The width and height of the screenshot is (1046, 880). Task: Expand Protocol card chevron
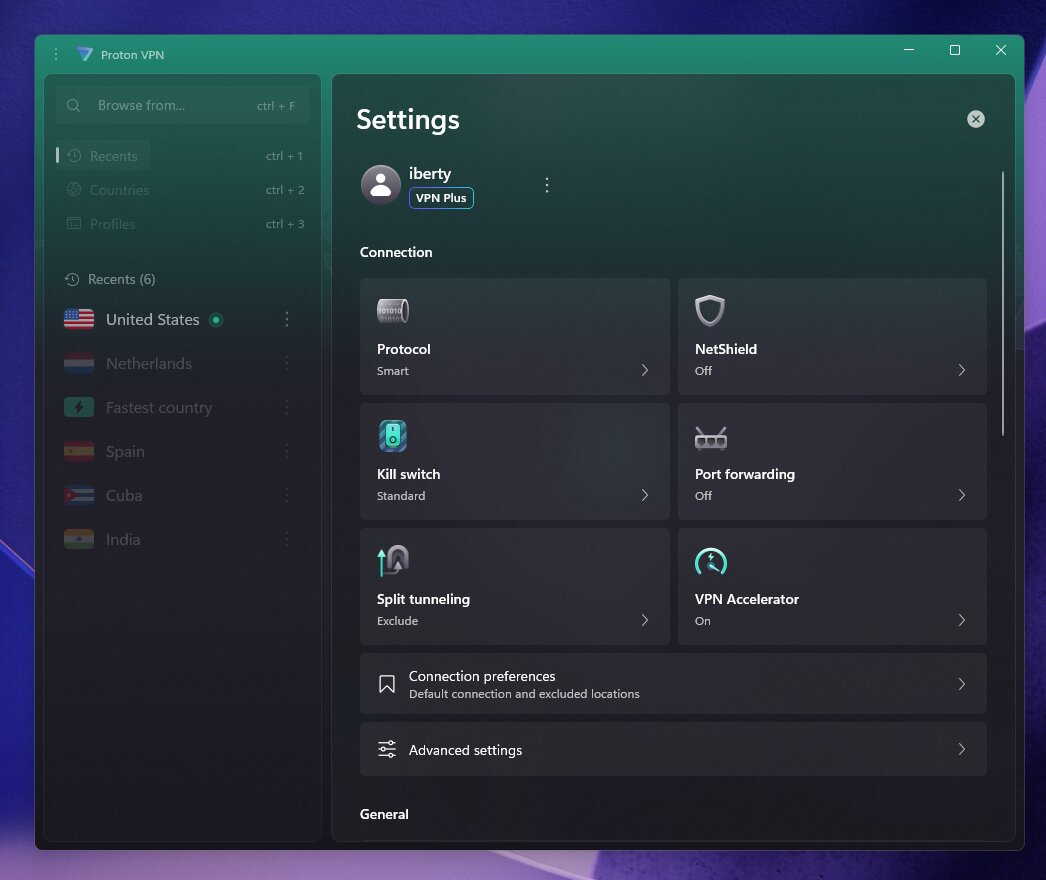tap(644, 370)
